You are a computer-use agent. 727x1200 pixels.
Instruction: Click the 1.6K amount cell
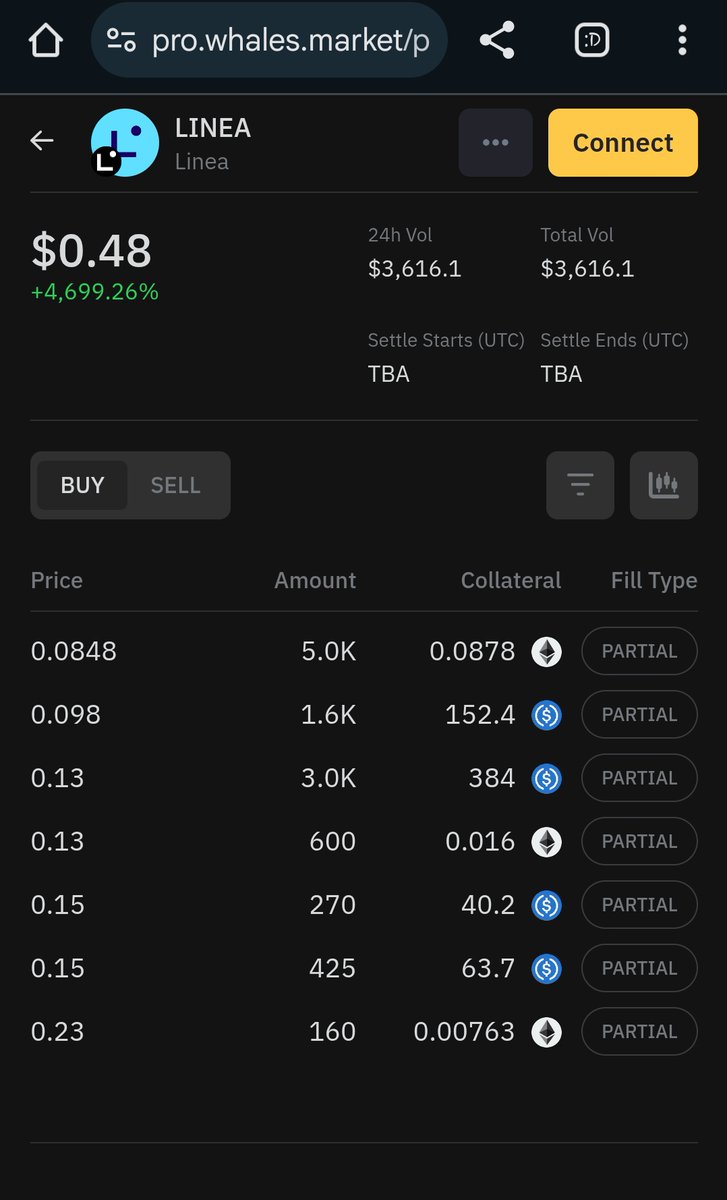pos(329,715)
